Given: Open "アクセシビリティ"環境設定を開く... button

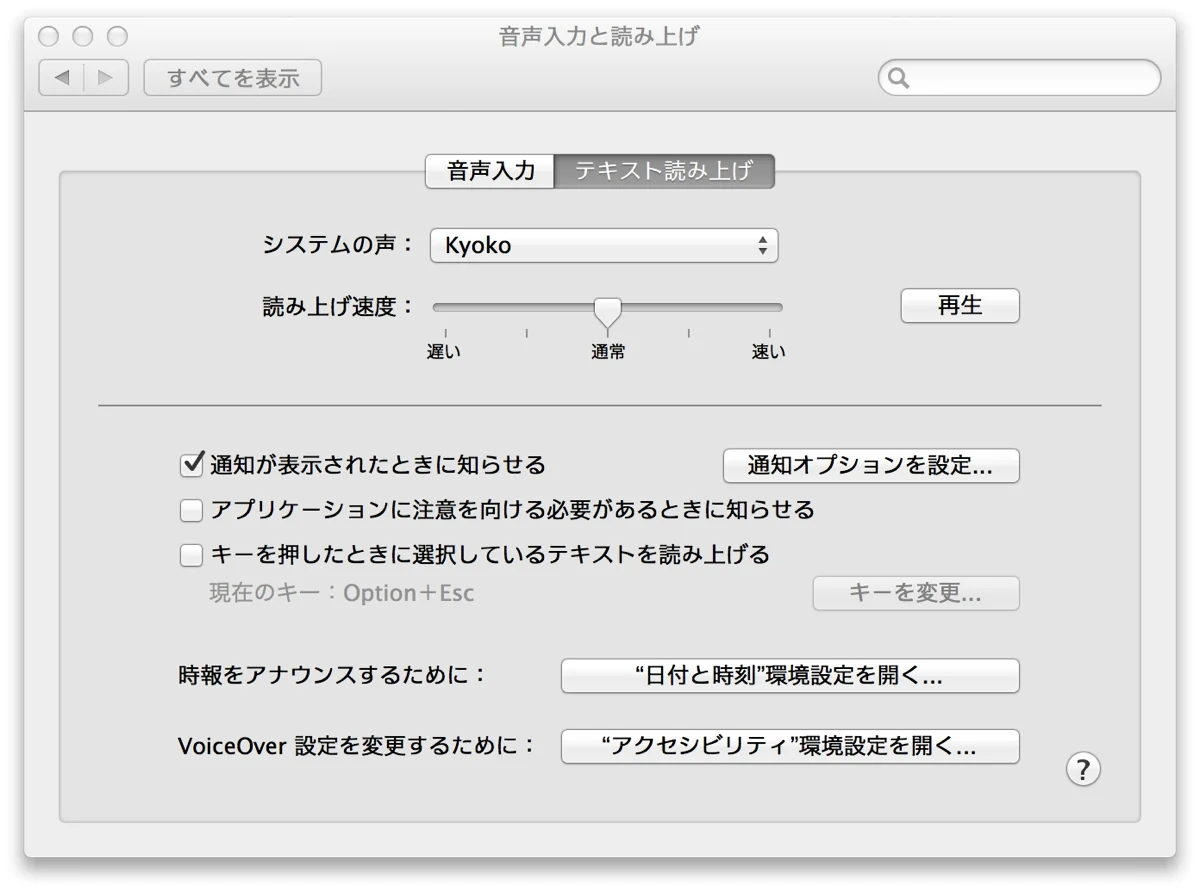Looking at the screenshot, I should 790,746.
